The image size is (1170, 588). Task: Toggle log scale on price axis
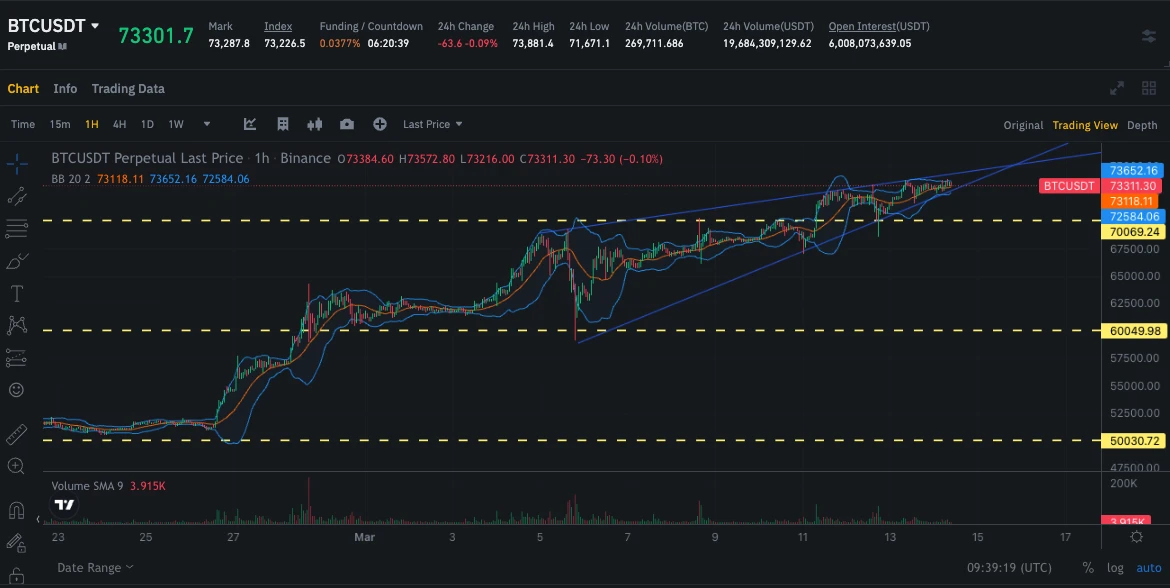coord(1115,568)
